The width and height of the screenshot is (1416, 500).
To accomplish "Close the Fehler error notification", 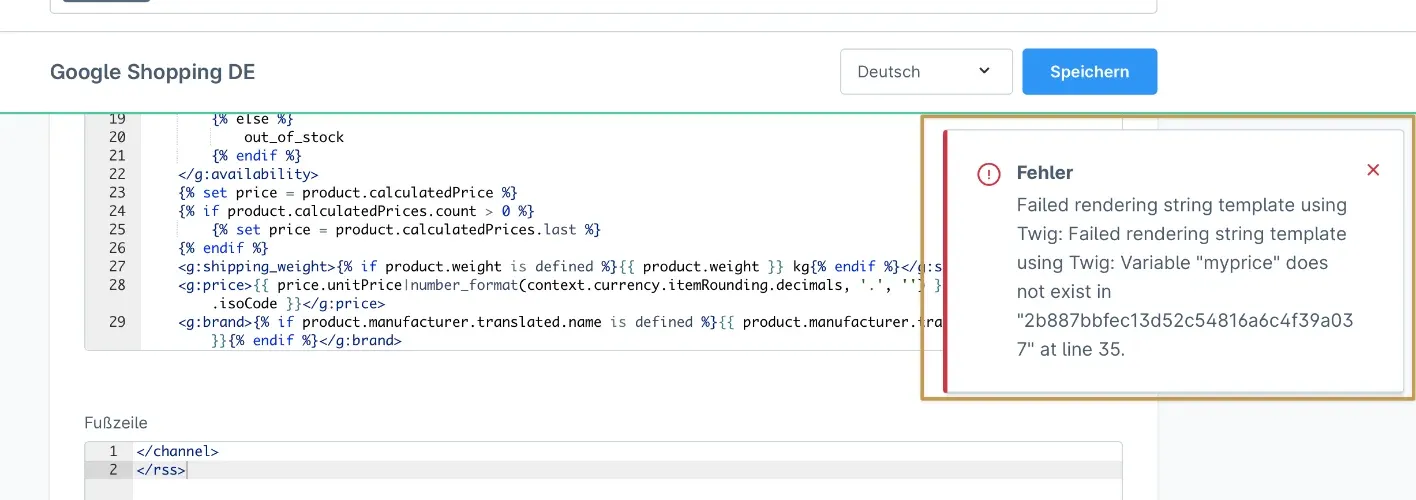I will point(1373,170).
